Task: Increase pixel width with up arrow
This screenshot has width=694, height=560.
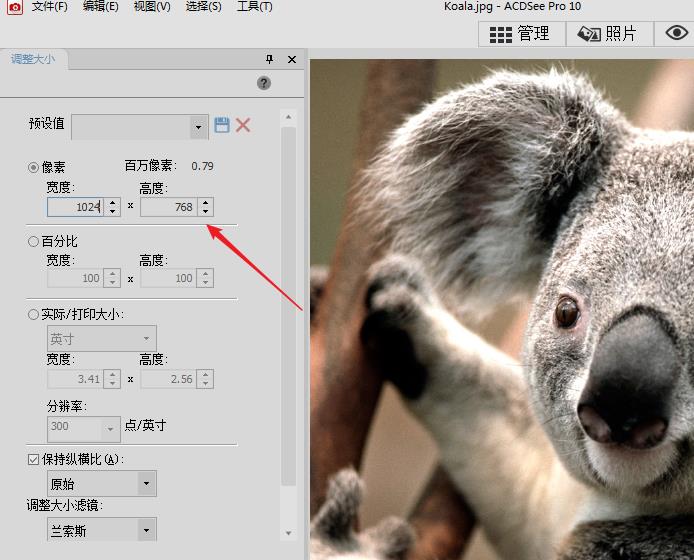Action: click(112, 202)
